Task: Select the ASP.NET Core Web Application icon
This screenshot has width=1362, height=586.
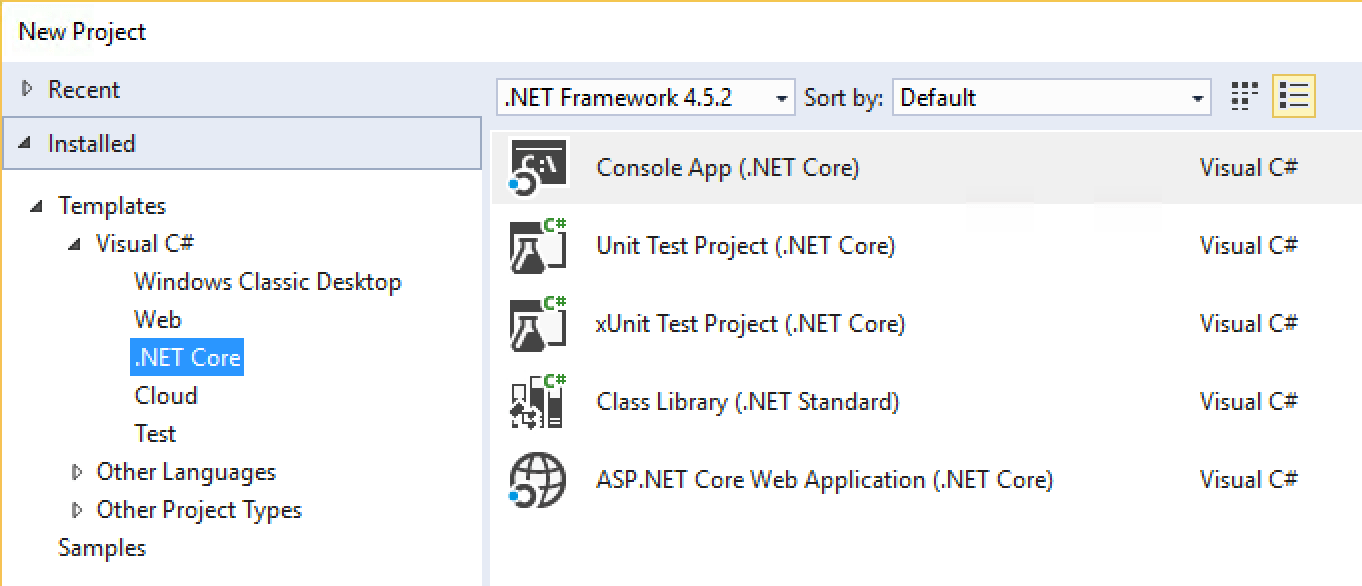Action: pos(537,479)
